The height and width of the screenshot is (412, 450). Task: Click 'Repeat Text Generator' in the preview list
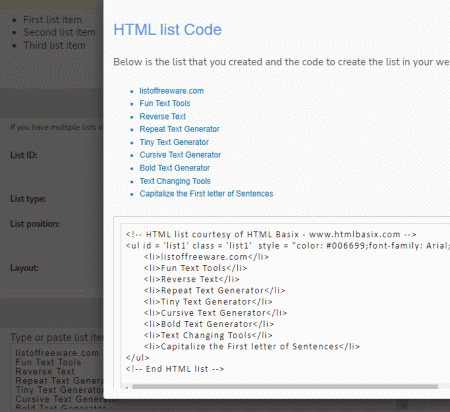(179, 129)
